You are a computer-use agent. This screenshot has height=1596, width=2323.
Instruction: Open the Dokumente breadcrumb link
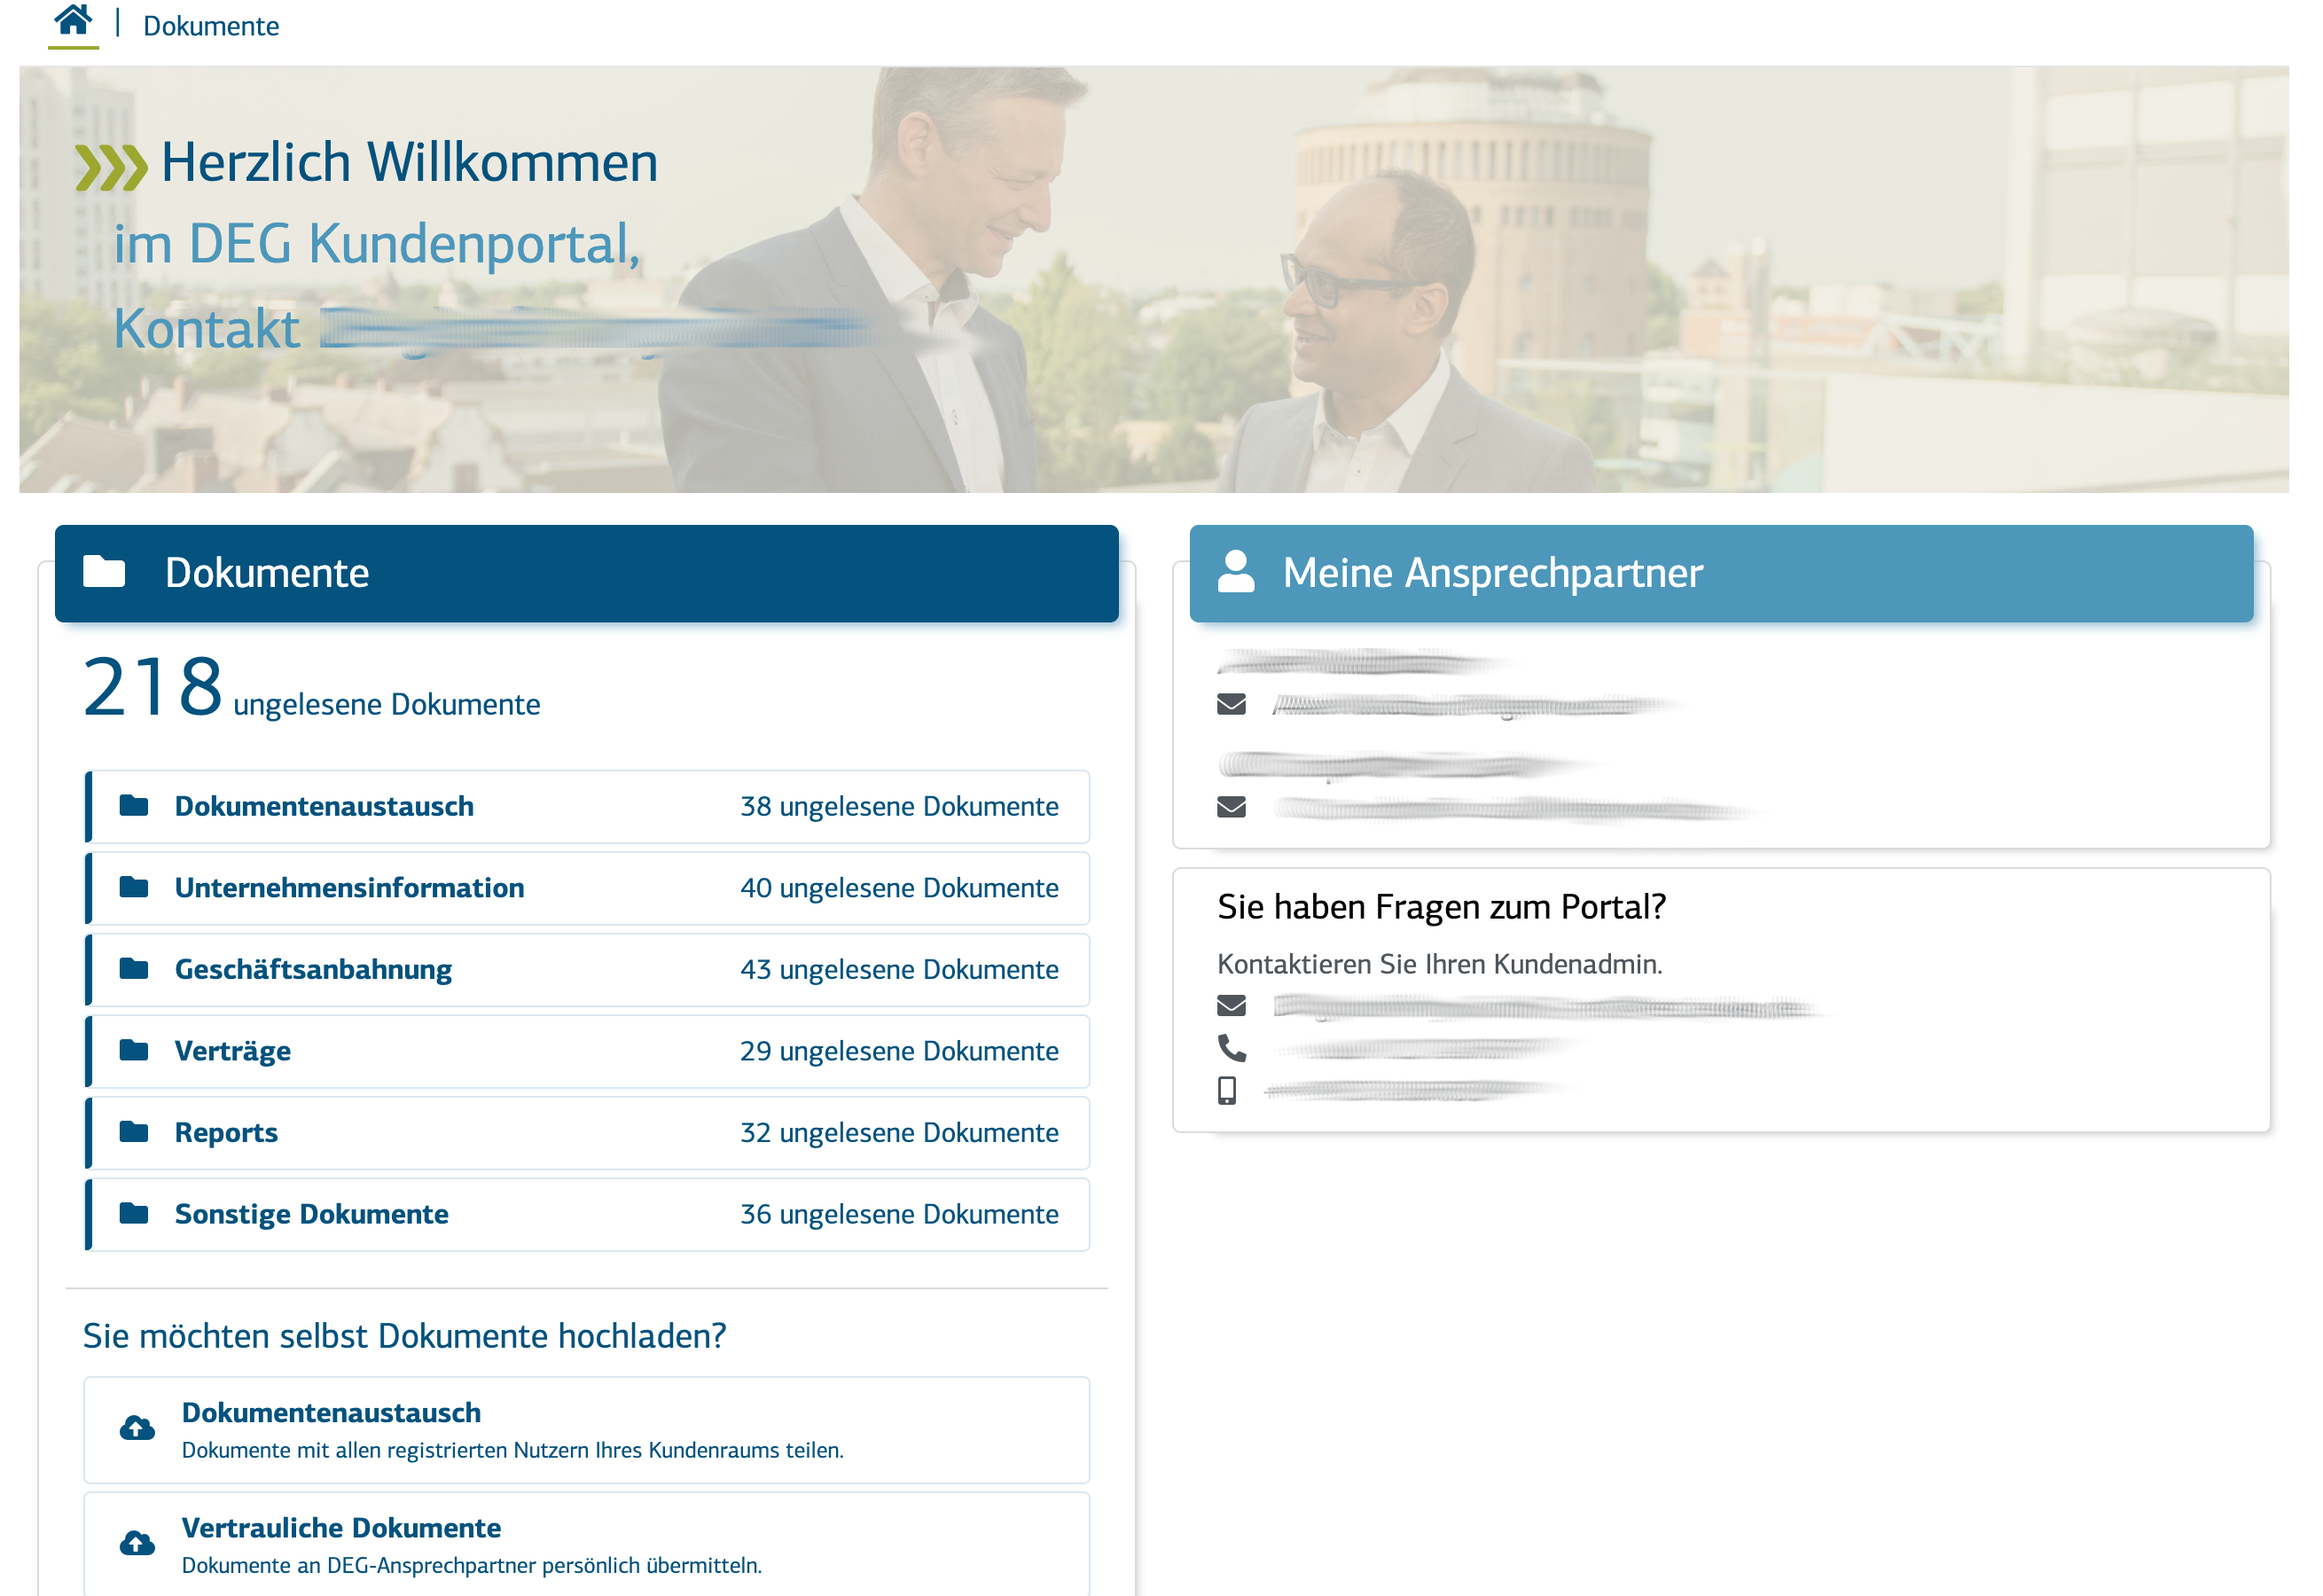[211, 26]
